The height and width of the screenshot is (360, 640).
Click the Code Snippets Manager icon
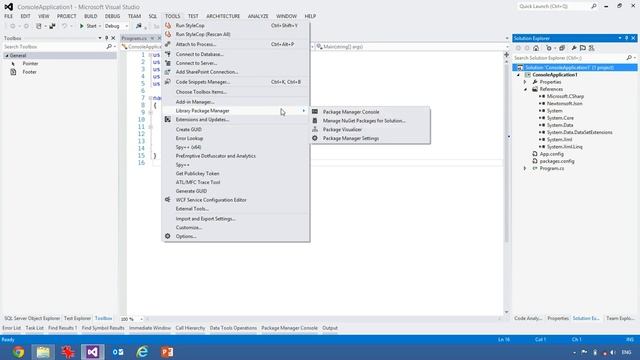[x=168, y=82]
